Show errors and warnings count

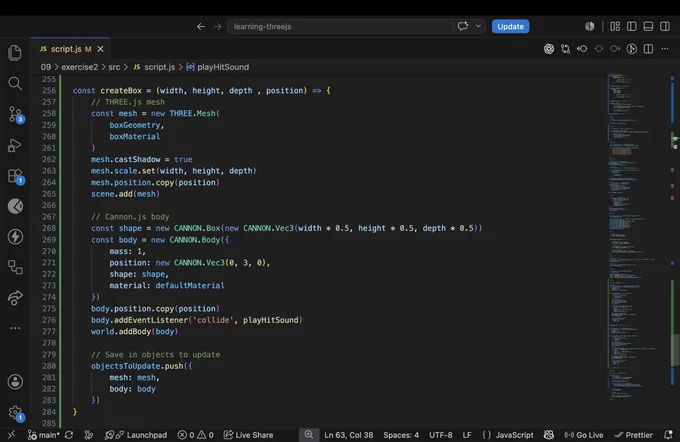pyautogui.click(x=196, y=435)
